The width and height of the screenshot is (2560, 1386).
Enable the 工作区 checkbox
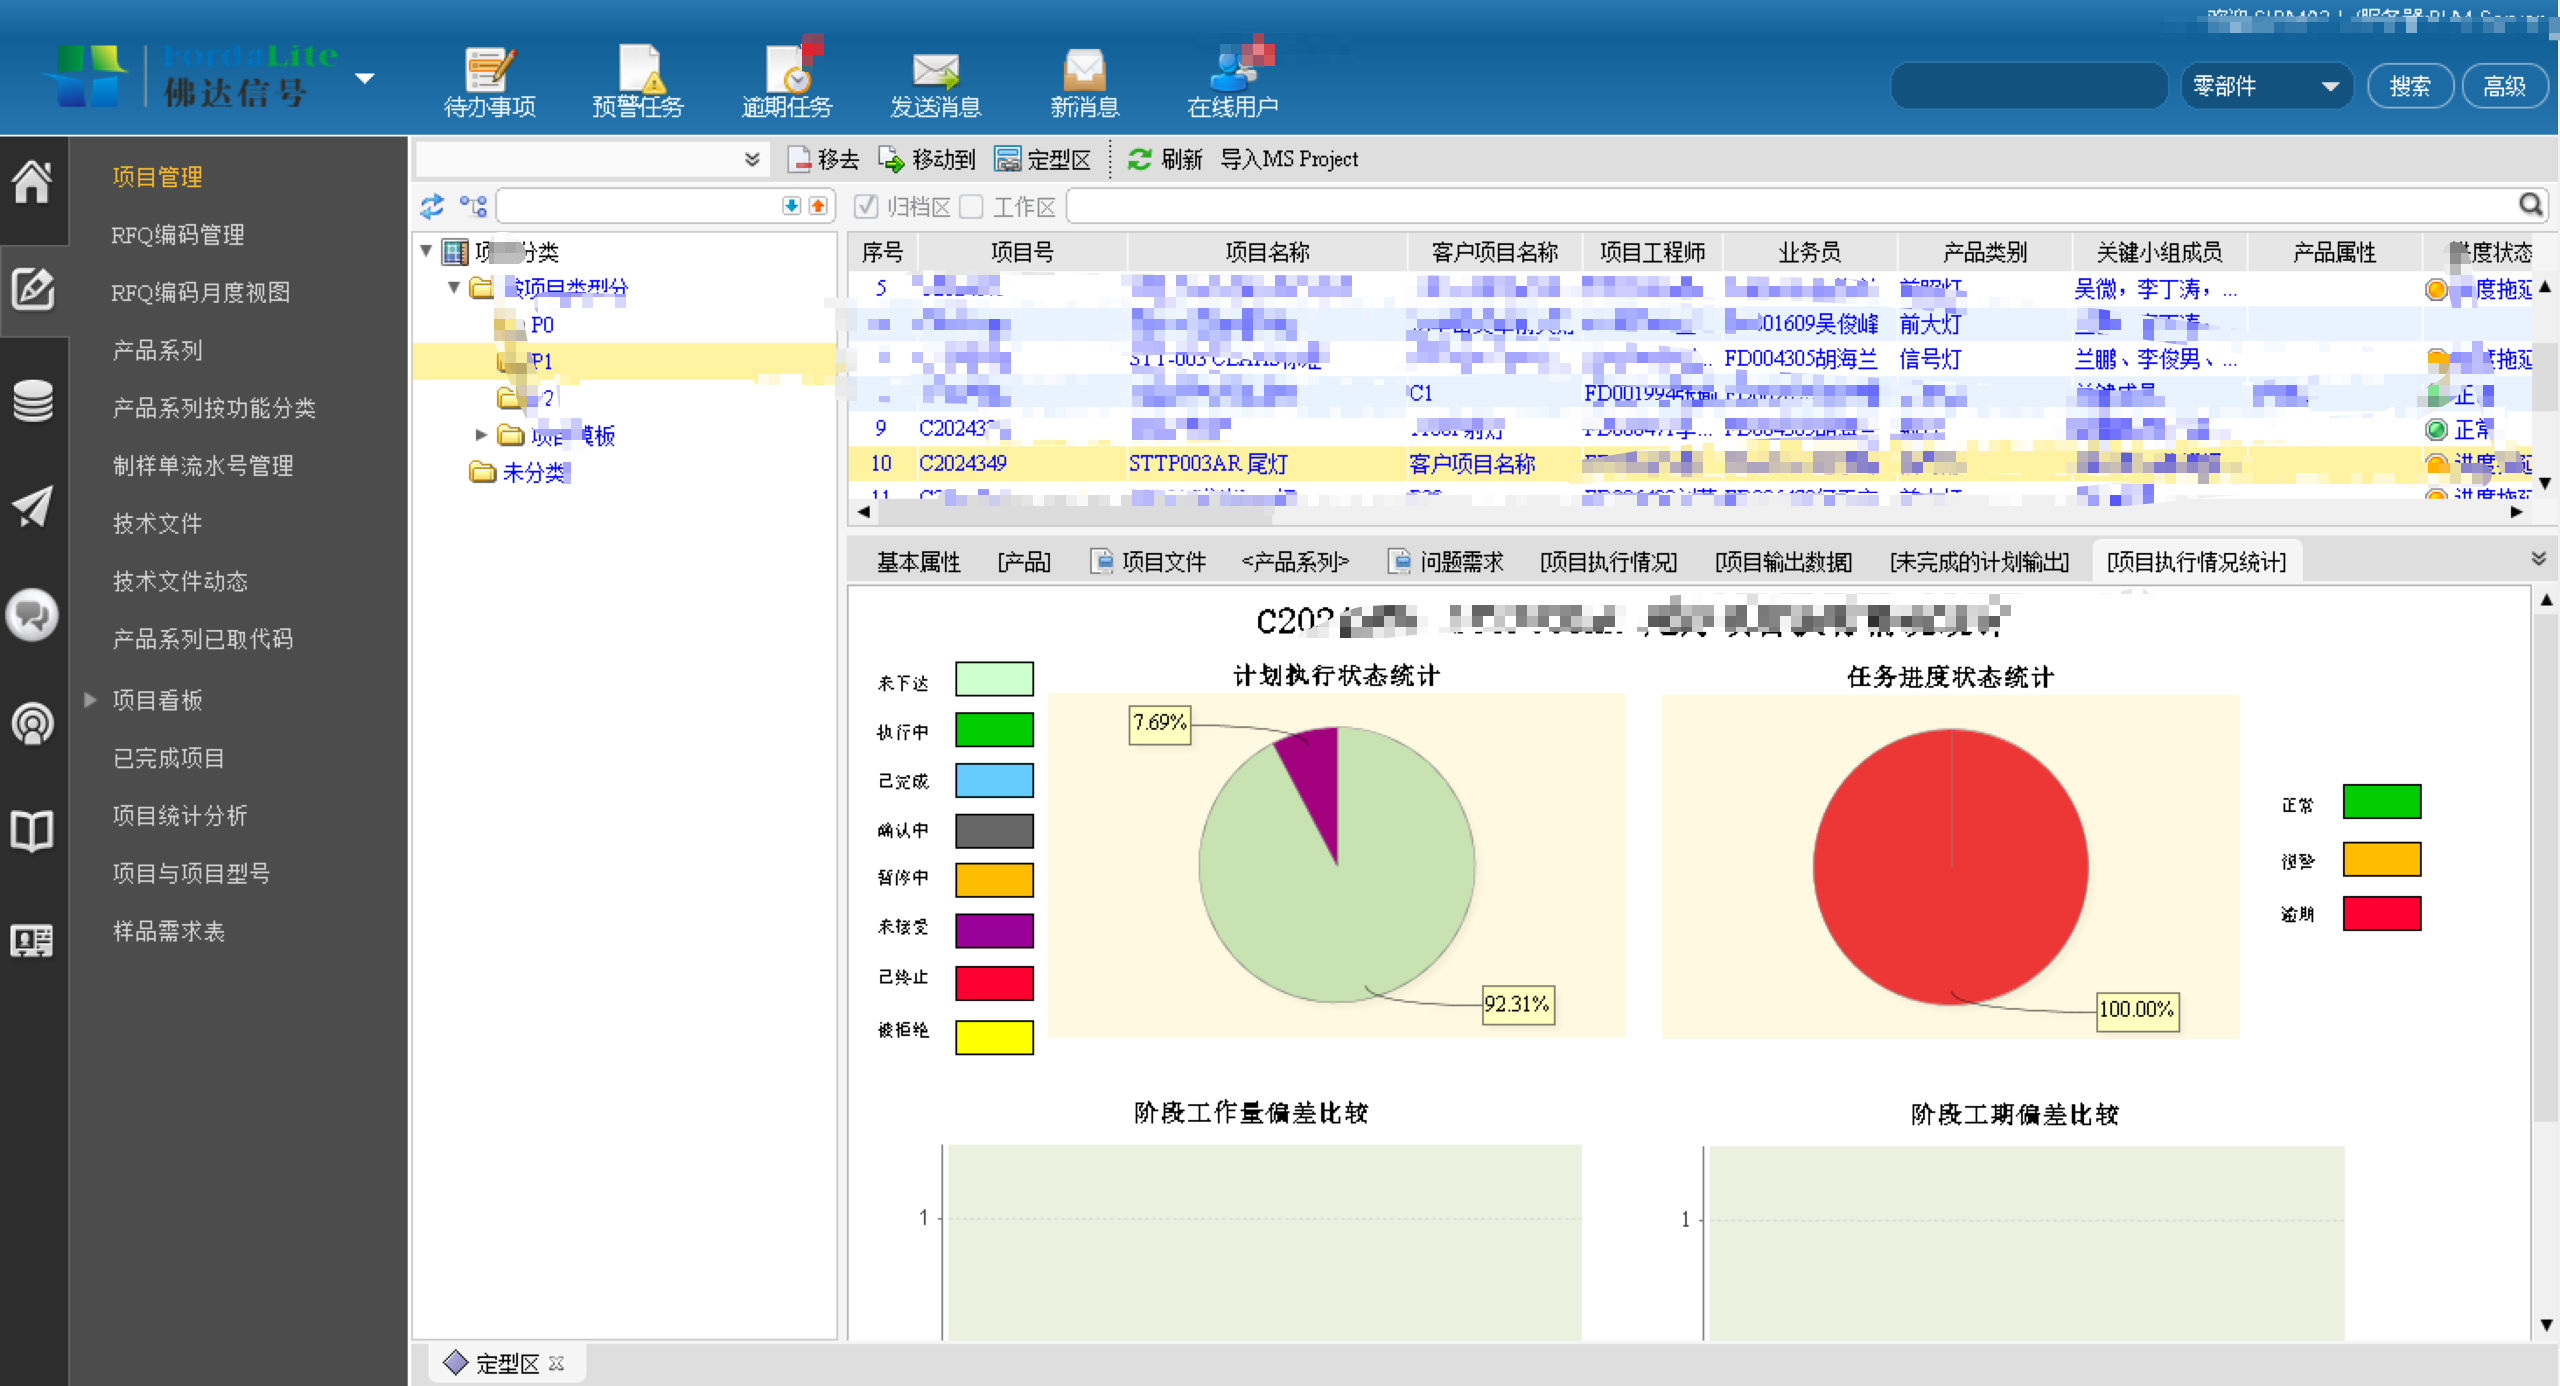[971, 206]
